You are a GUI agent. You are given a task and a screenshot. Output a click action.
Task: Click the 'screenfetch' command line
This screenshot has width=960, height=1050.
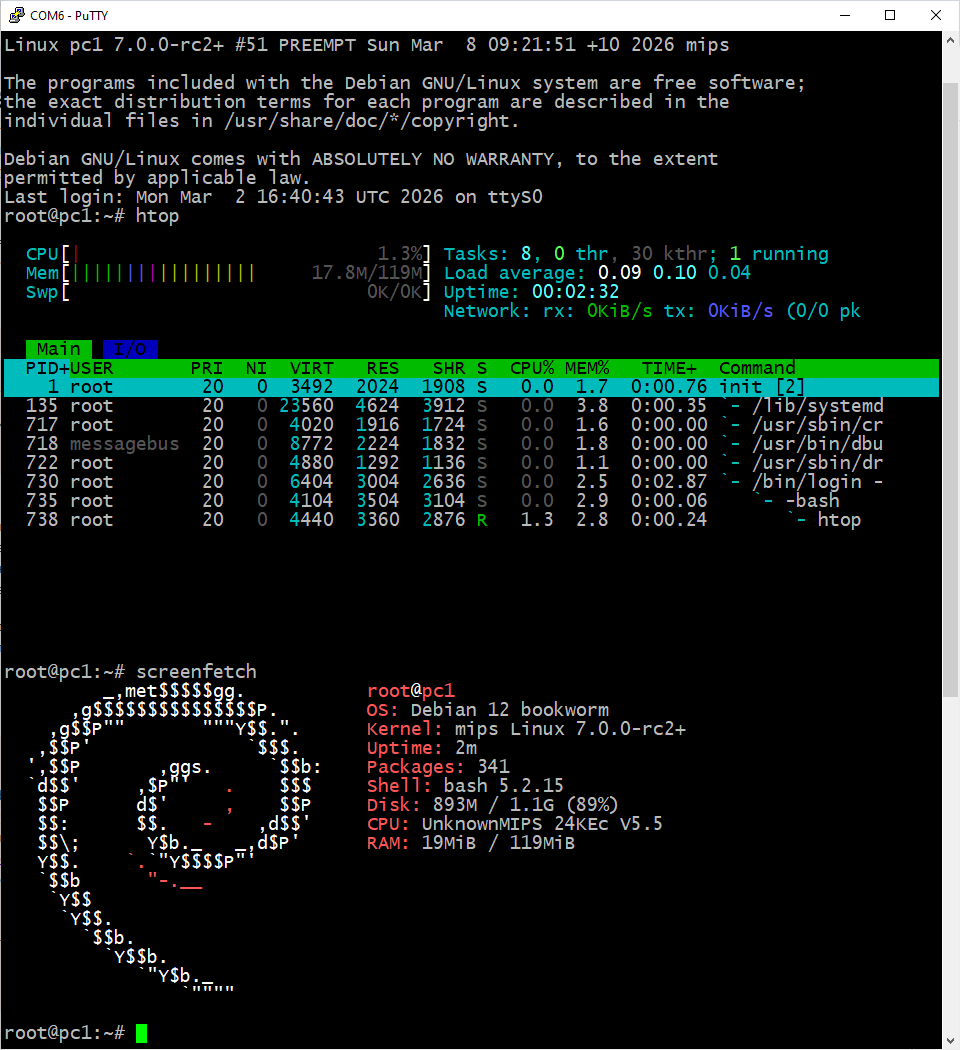[131, 672]
